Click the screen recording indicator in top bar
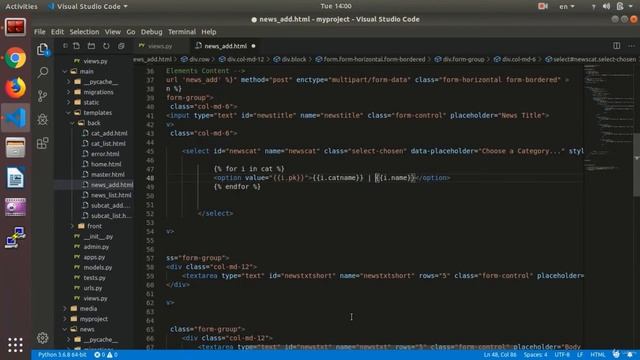Screen dimensions: 640x360 pos(542,6)
